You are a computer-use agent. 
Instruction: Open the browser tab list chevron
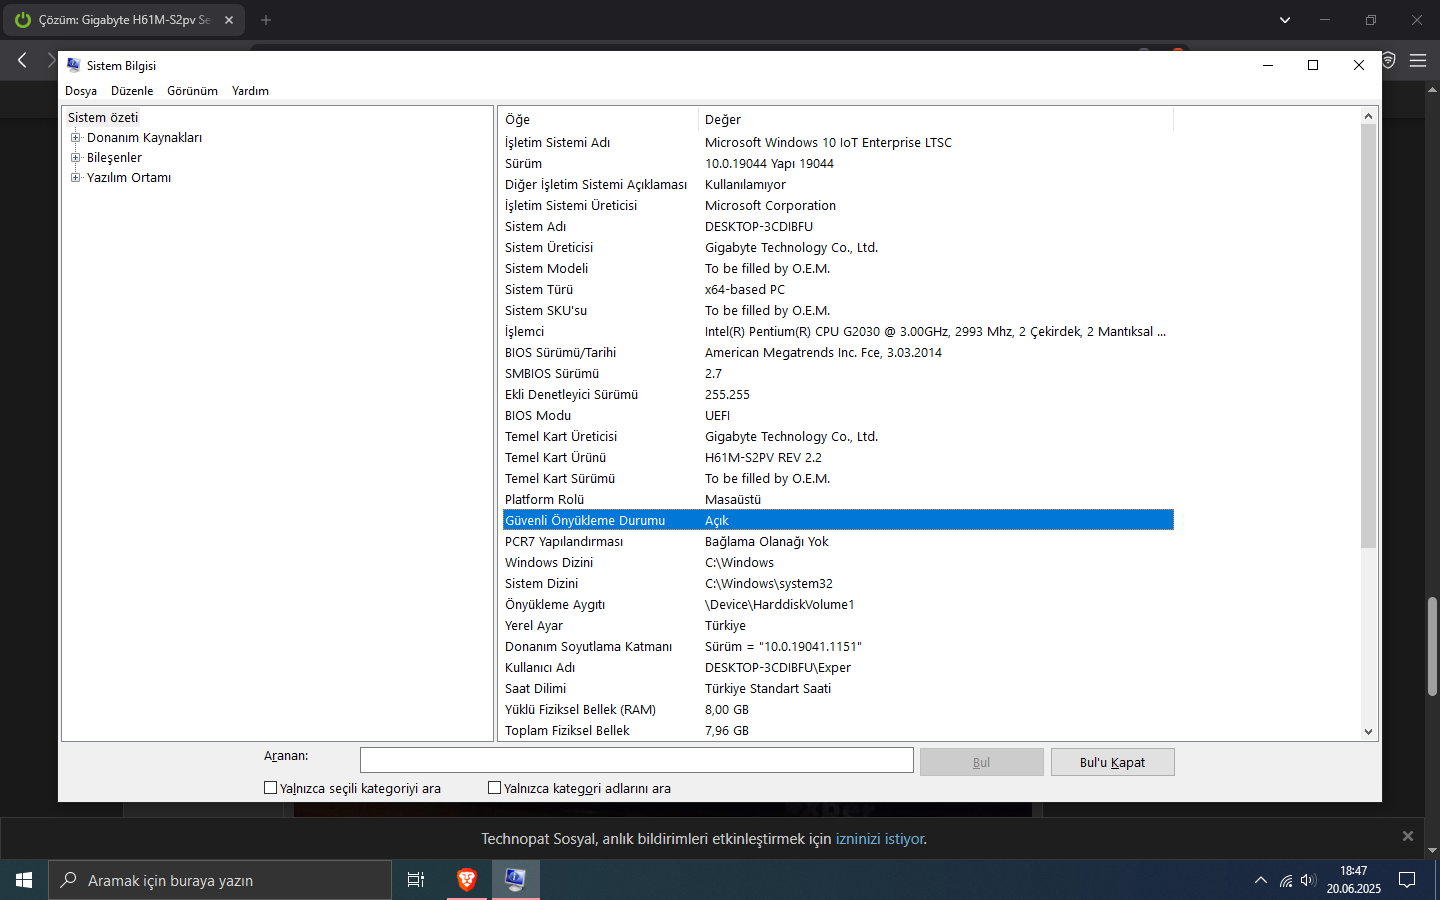[x=1285, y=20]
